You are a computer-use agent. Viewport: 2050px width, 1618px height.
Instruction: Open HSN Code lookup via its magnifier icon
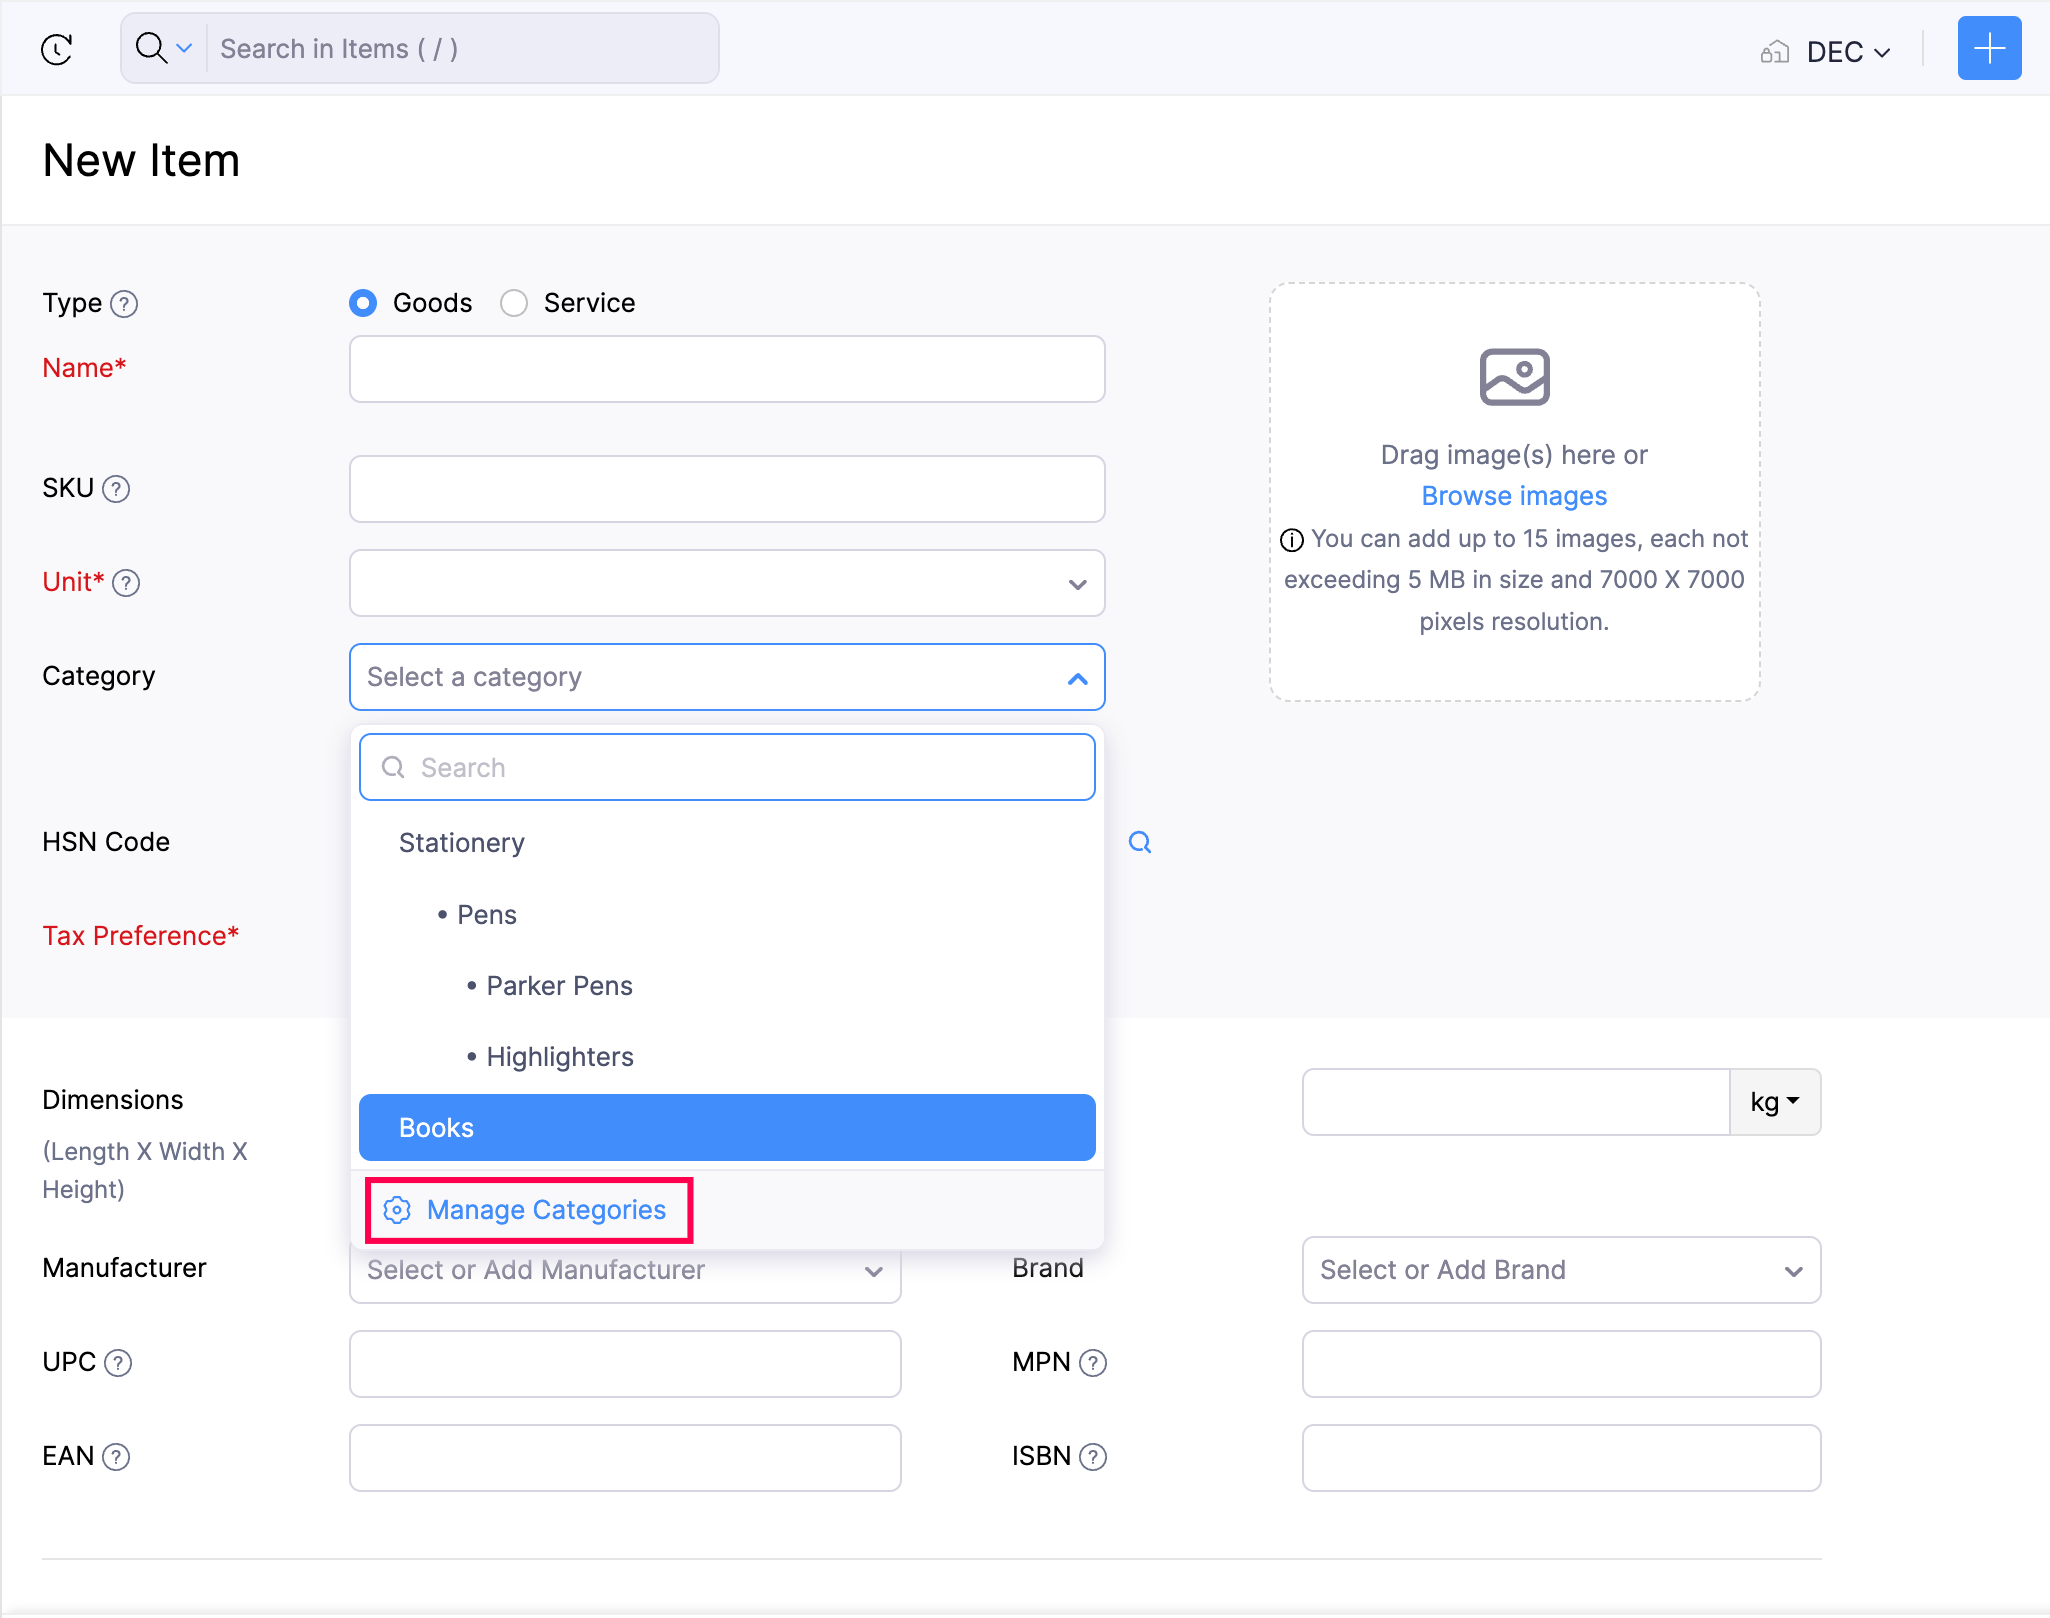coord(1139,842)
